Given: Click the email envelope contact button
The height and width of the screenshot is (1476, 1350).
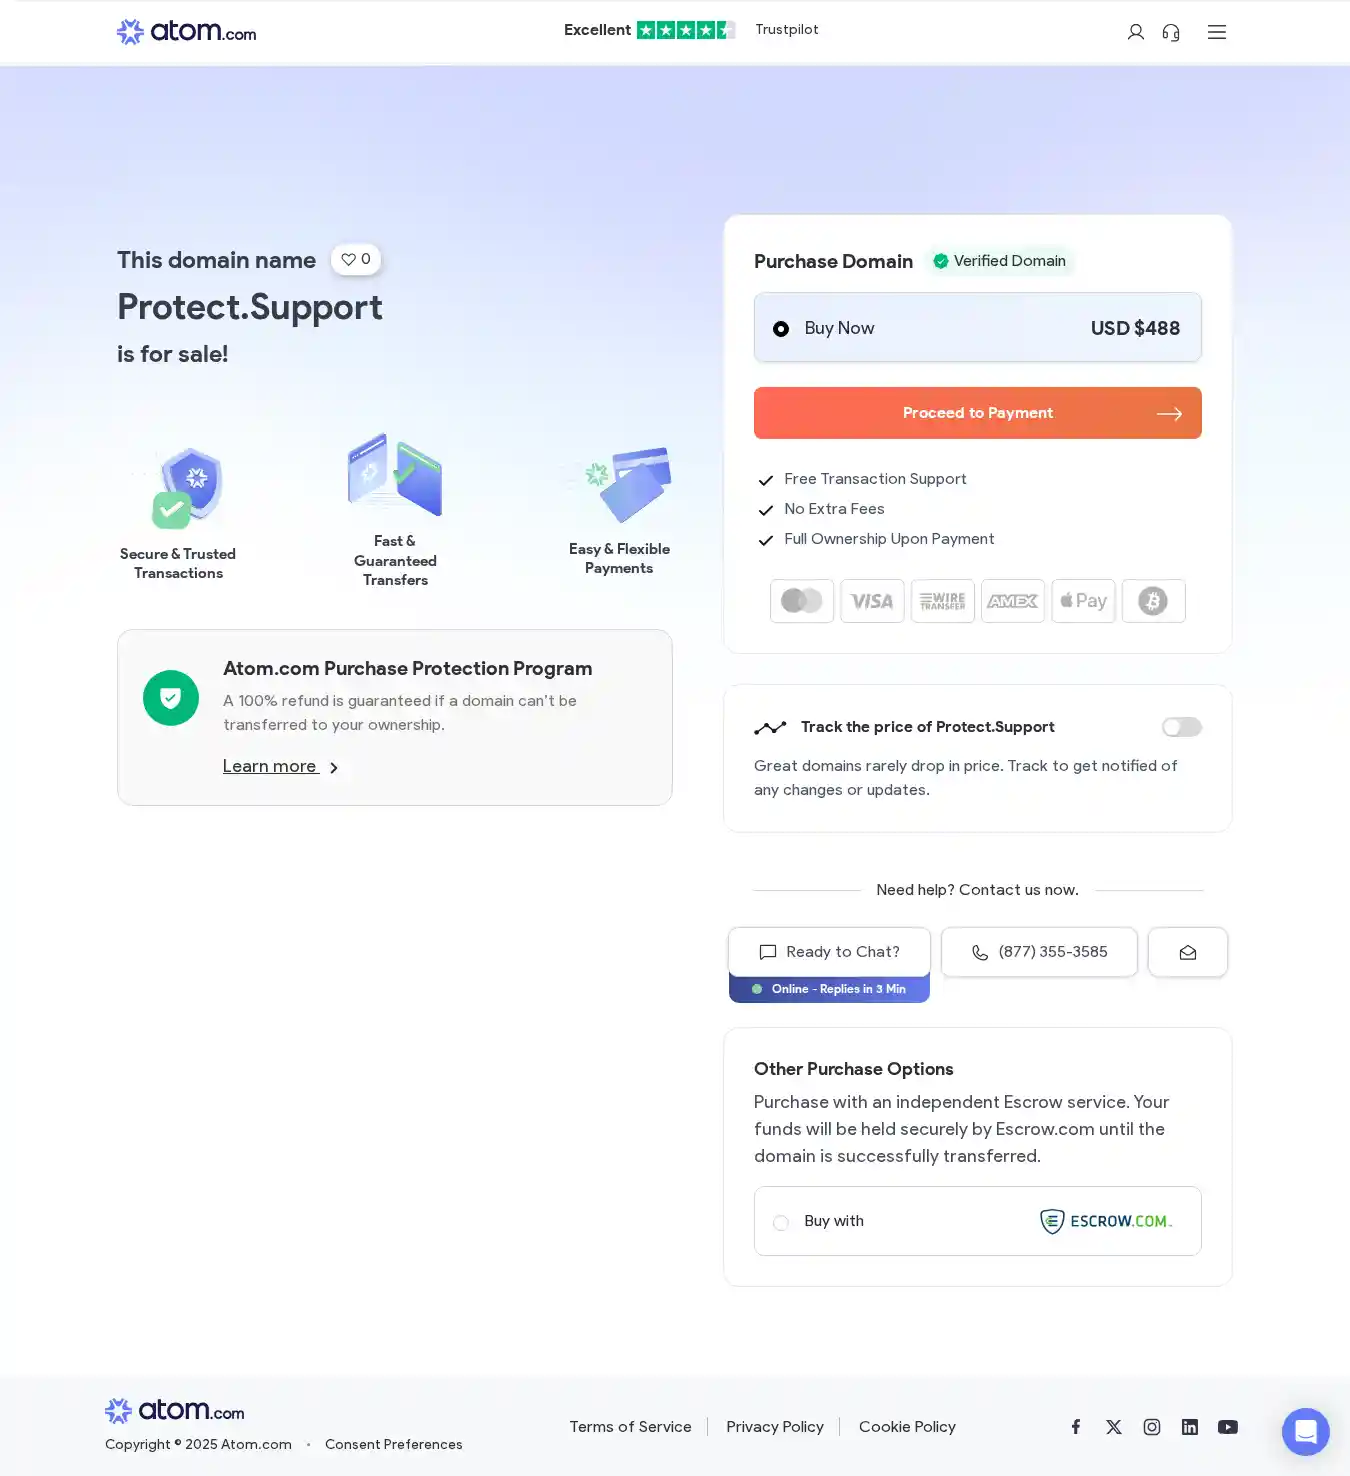Looking at the screenshot, I should click(x=1188, y=952).
